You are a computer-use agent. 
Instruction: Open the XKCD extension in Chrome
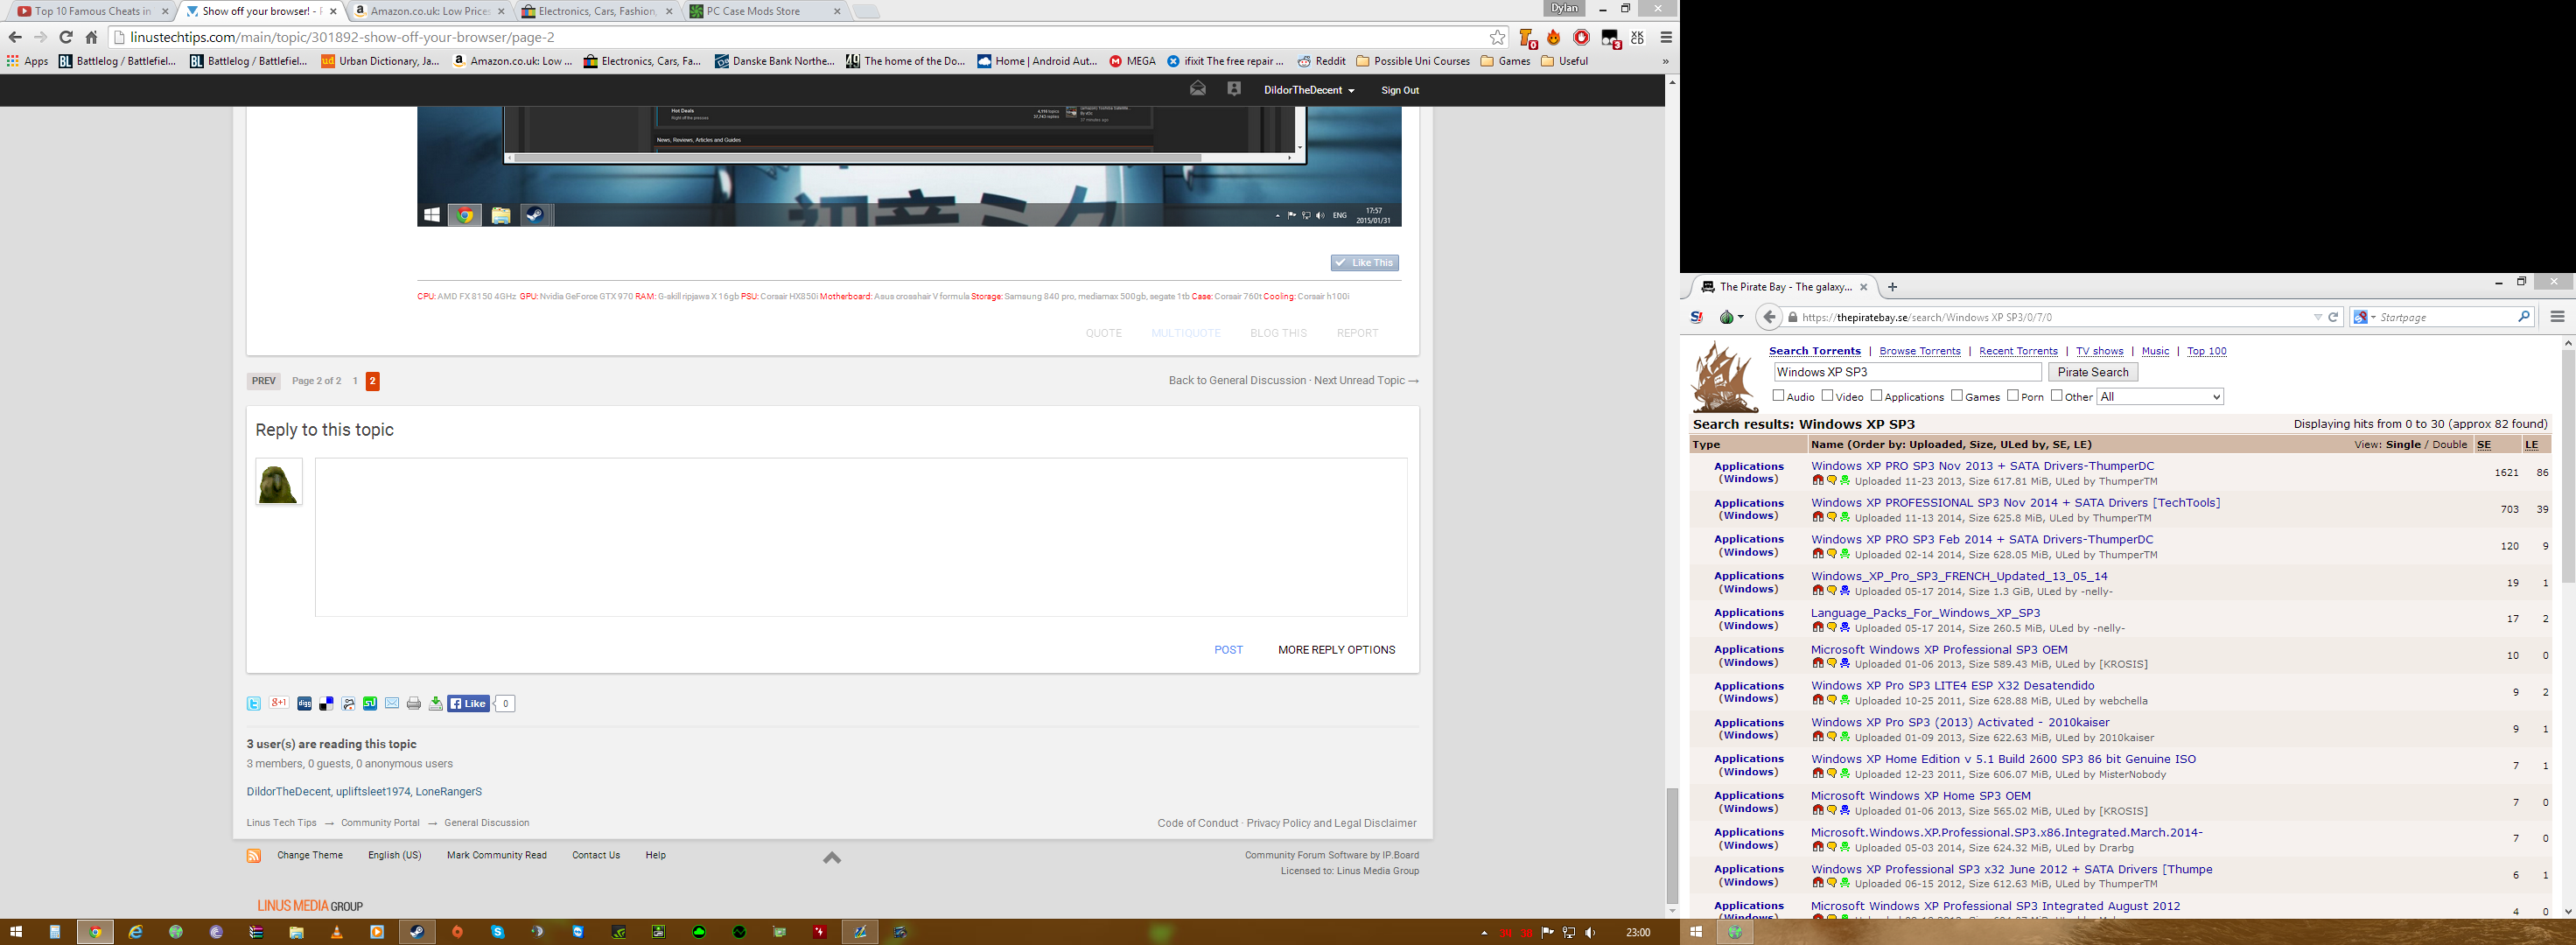click(1637, 37)
